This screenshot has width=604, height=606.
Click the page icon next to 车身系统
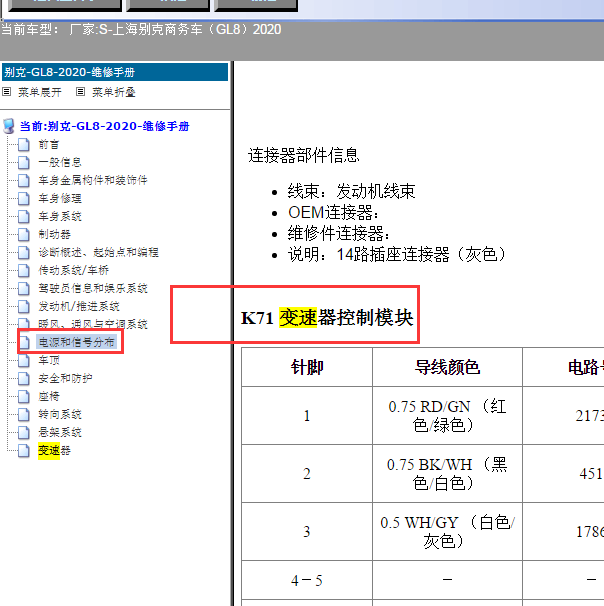(24, 216)
